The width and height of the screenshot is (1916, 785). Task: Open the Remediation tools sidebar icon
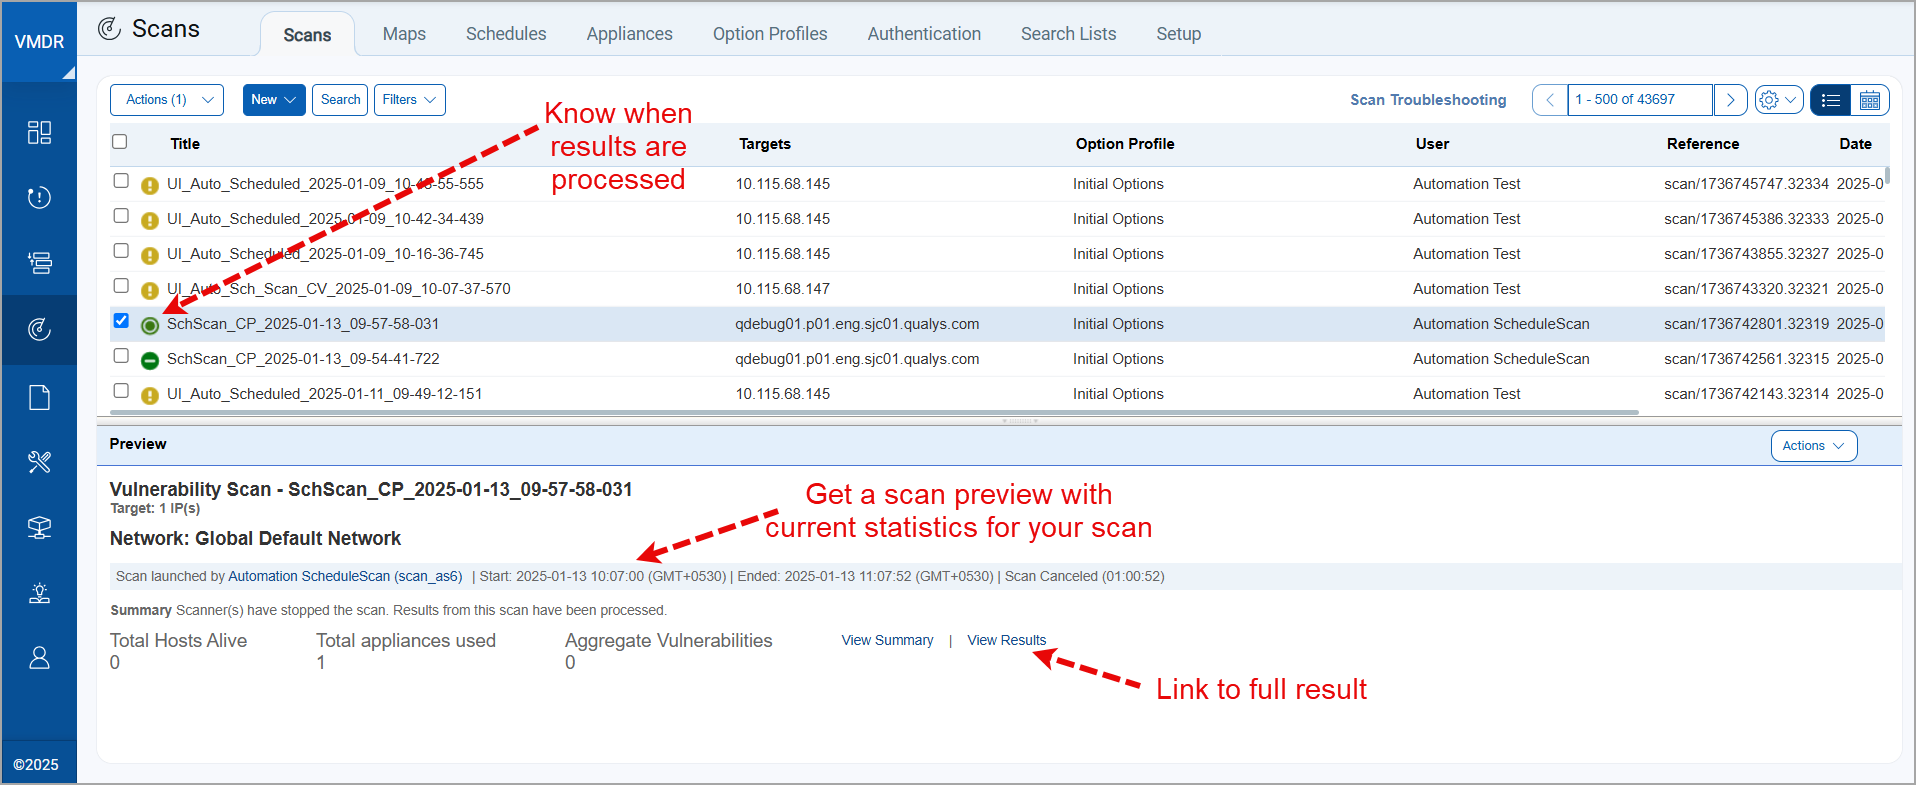pyautogui.click(x=39, y=462)
